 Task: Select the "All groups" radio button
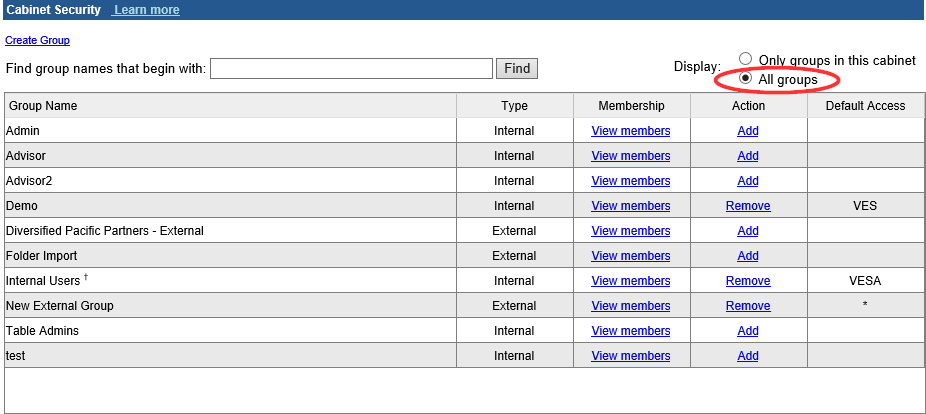pyautogui.click(x=745, y=79)
